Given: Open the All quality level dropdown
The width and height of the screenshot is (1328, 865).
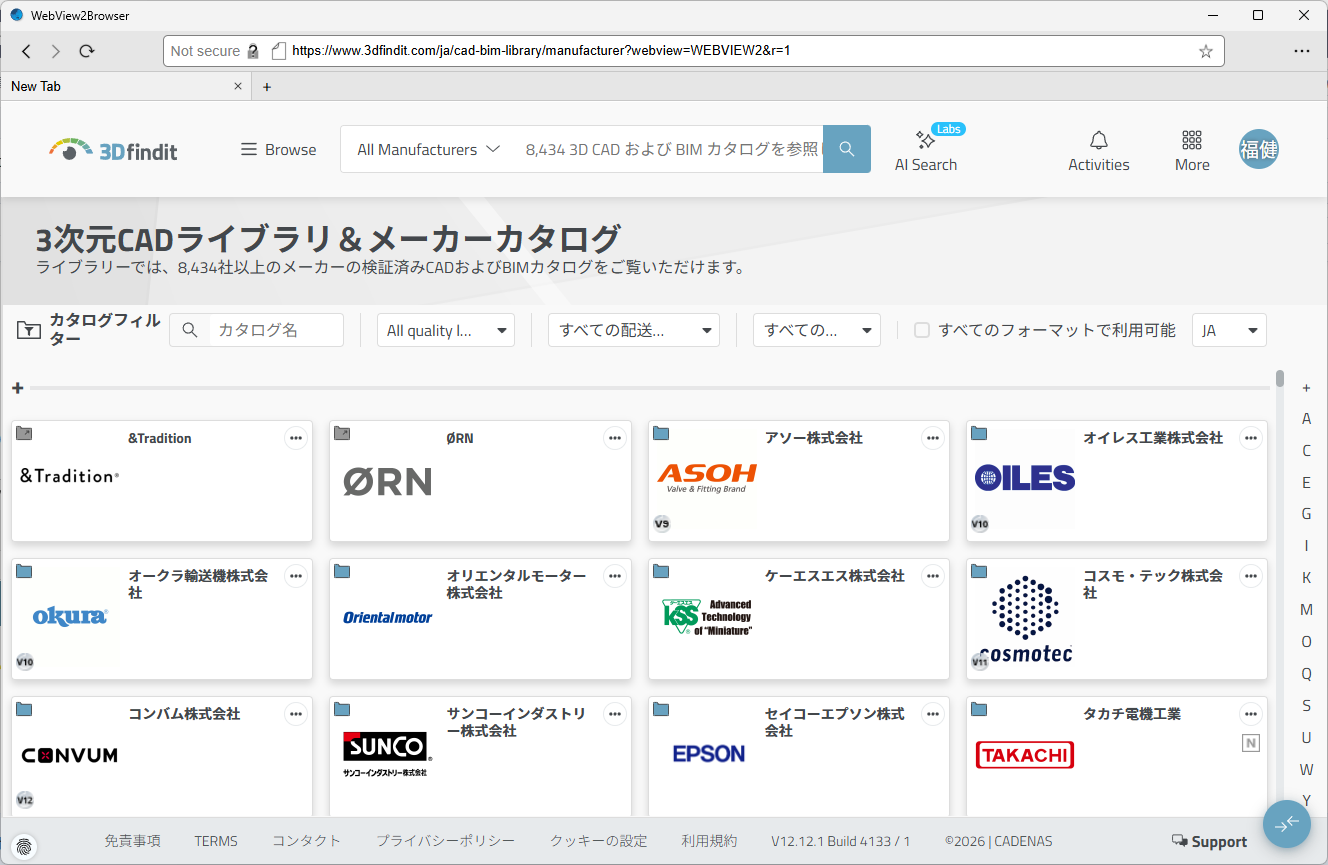Looking at the screenshot, I should click(x=445, y=330).
